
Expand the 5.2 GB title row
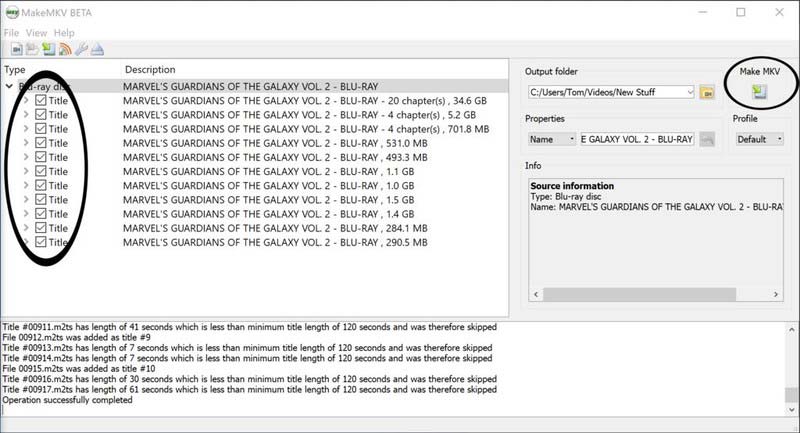pyautogui.click(x=26, y=115)
